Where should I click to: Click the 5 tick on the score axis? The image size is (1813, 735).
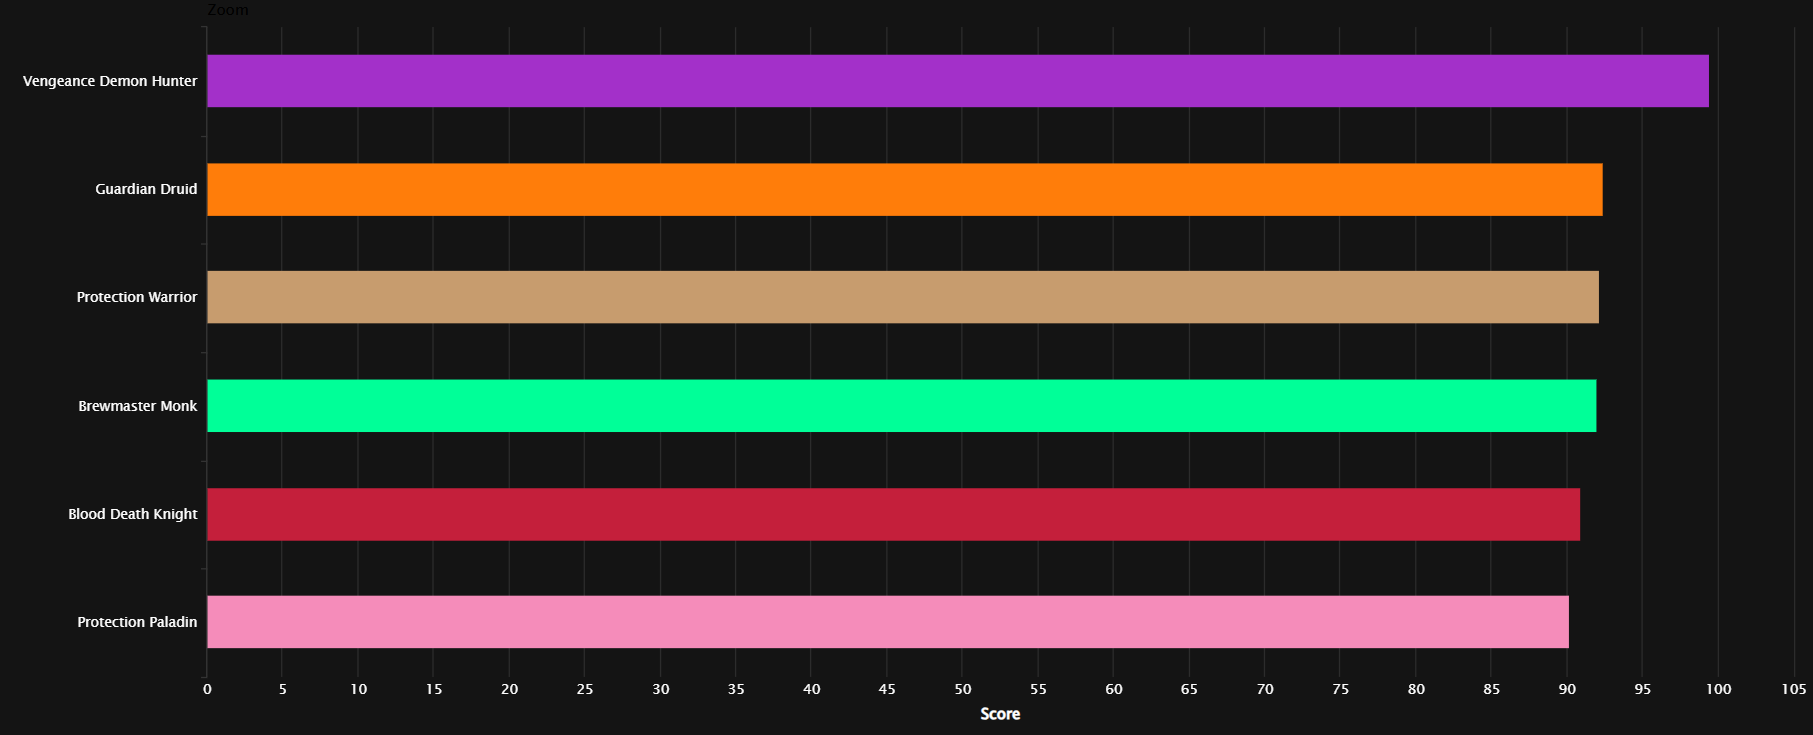tap(283, 689)
